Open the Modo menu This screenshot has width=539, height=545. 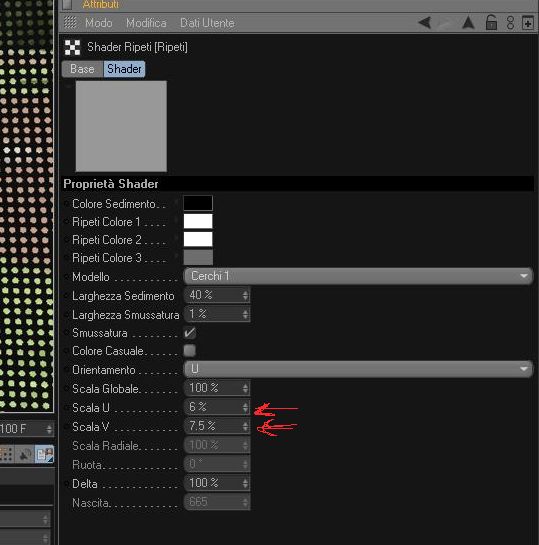[99, 23]
